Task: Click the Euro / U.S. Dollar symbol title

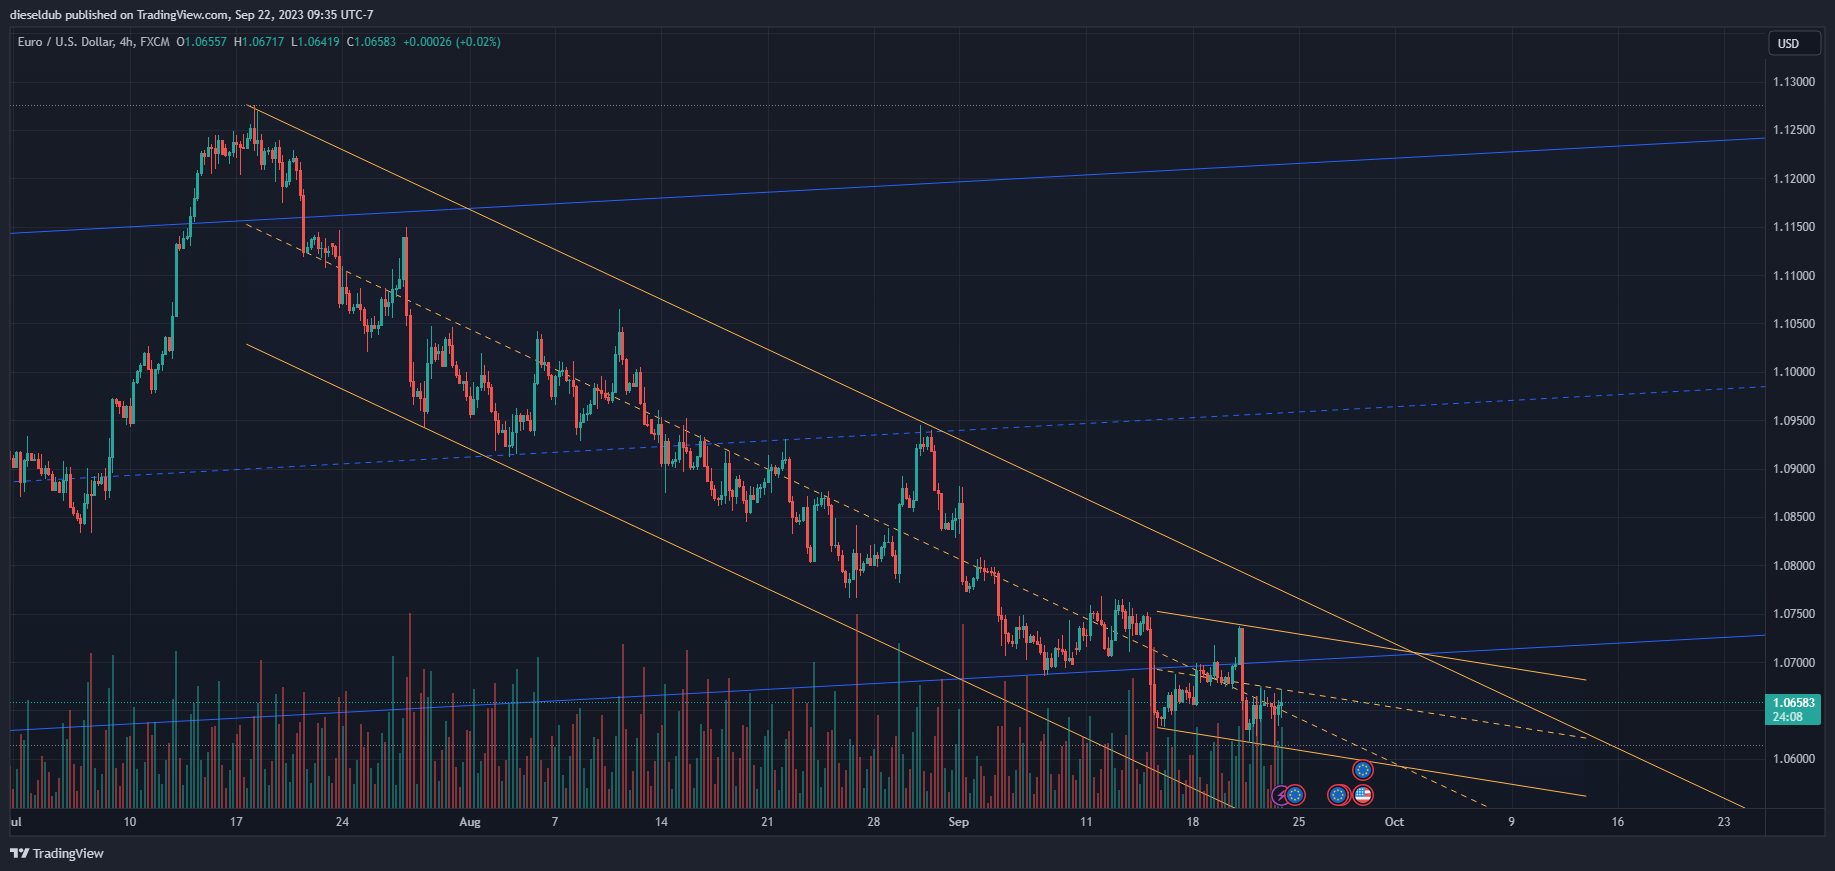Action: 64,42
